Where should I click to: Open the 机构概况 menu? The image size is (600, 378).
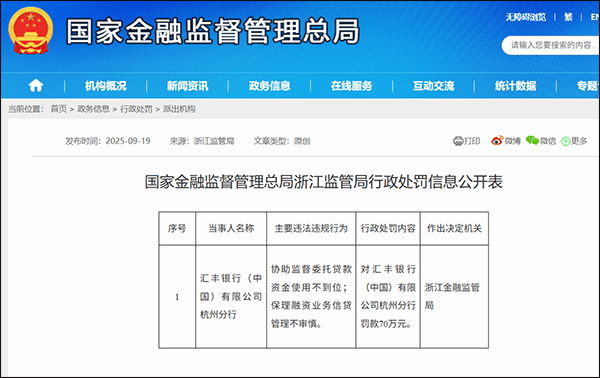[106, 86]
